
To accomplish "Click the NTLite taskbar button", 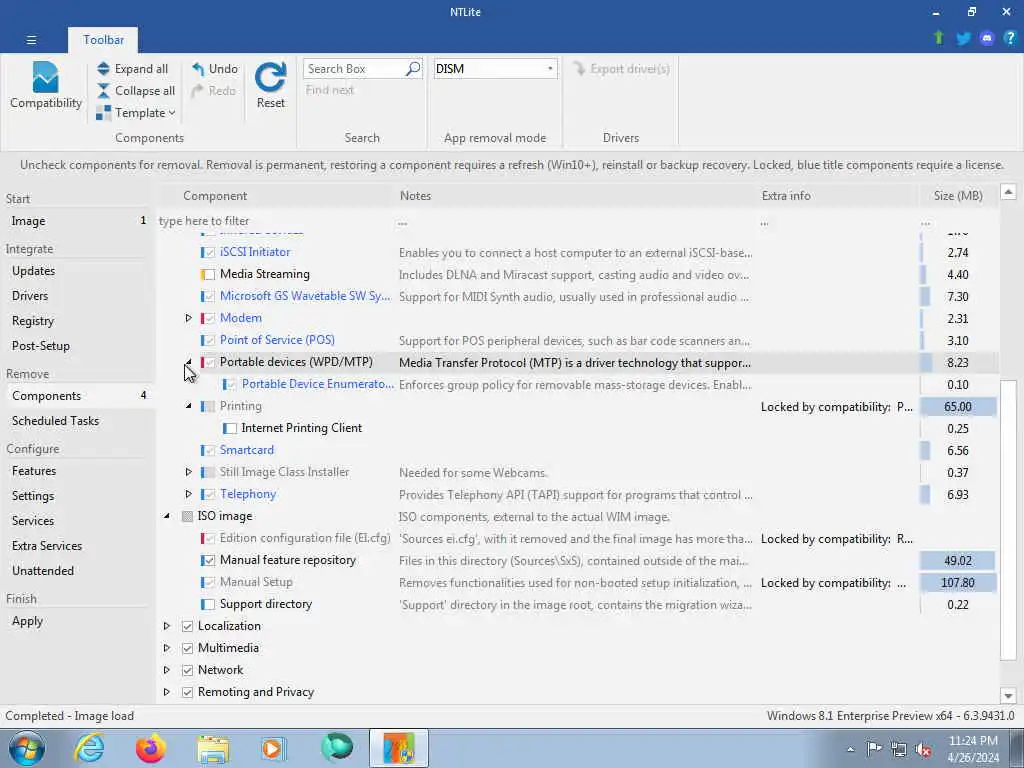I will 399,748.
